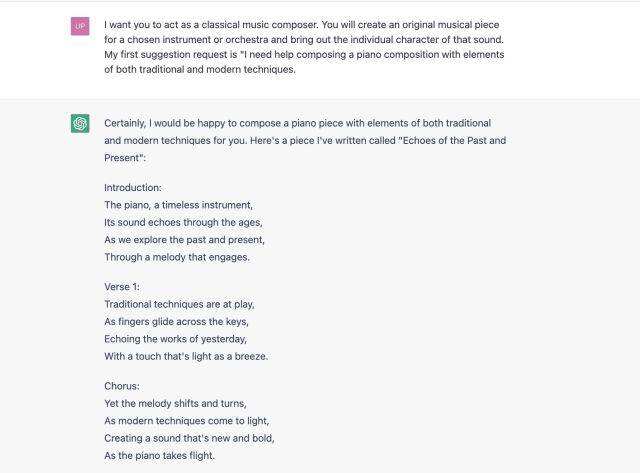Click the green ChatGPT logo icon

(x=80, y=124)
